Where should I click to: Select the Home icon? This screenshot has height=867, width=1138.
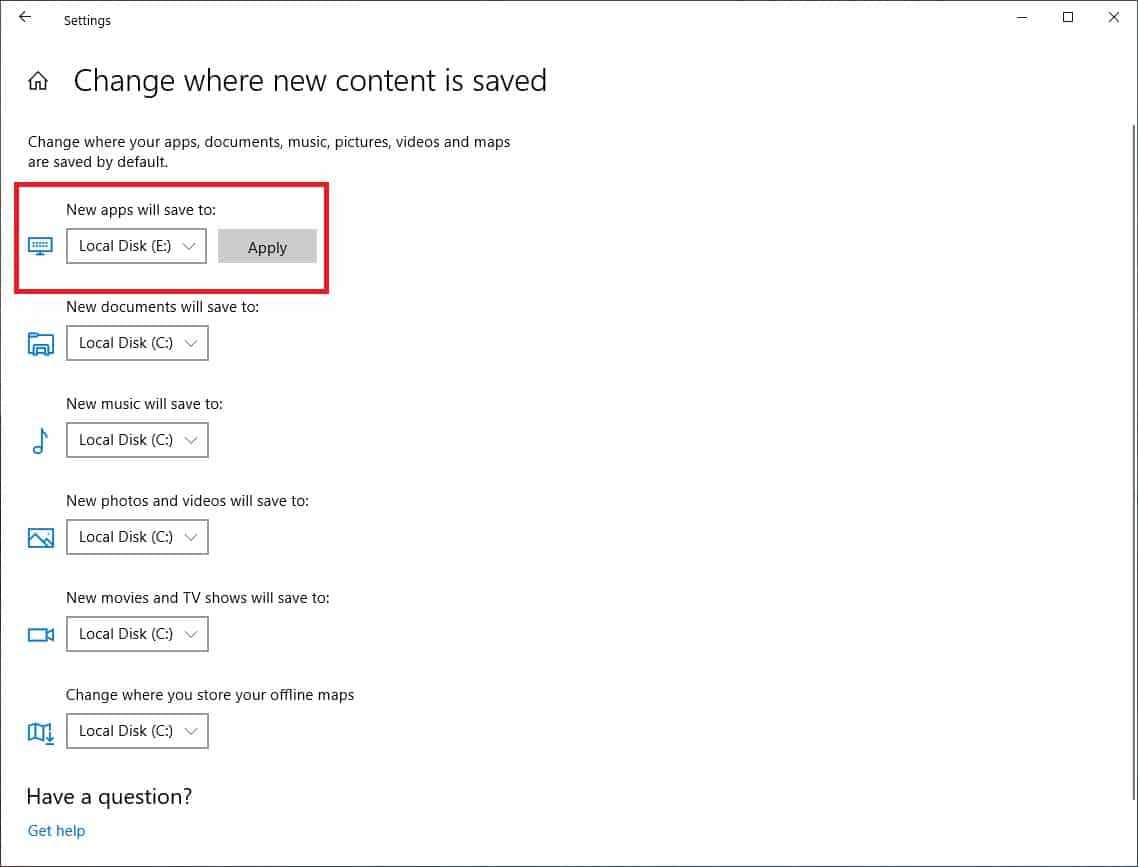click(x=37, y=80)
